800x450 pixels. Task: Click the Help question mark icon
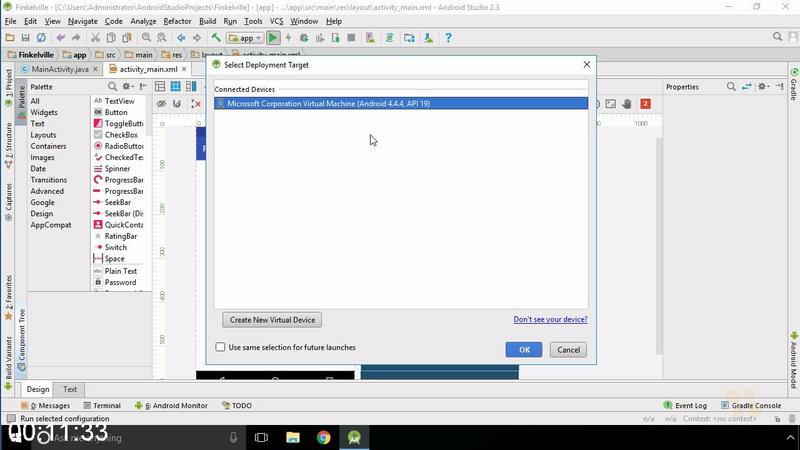[448, 38]
